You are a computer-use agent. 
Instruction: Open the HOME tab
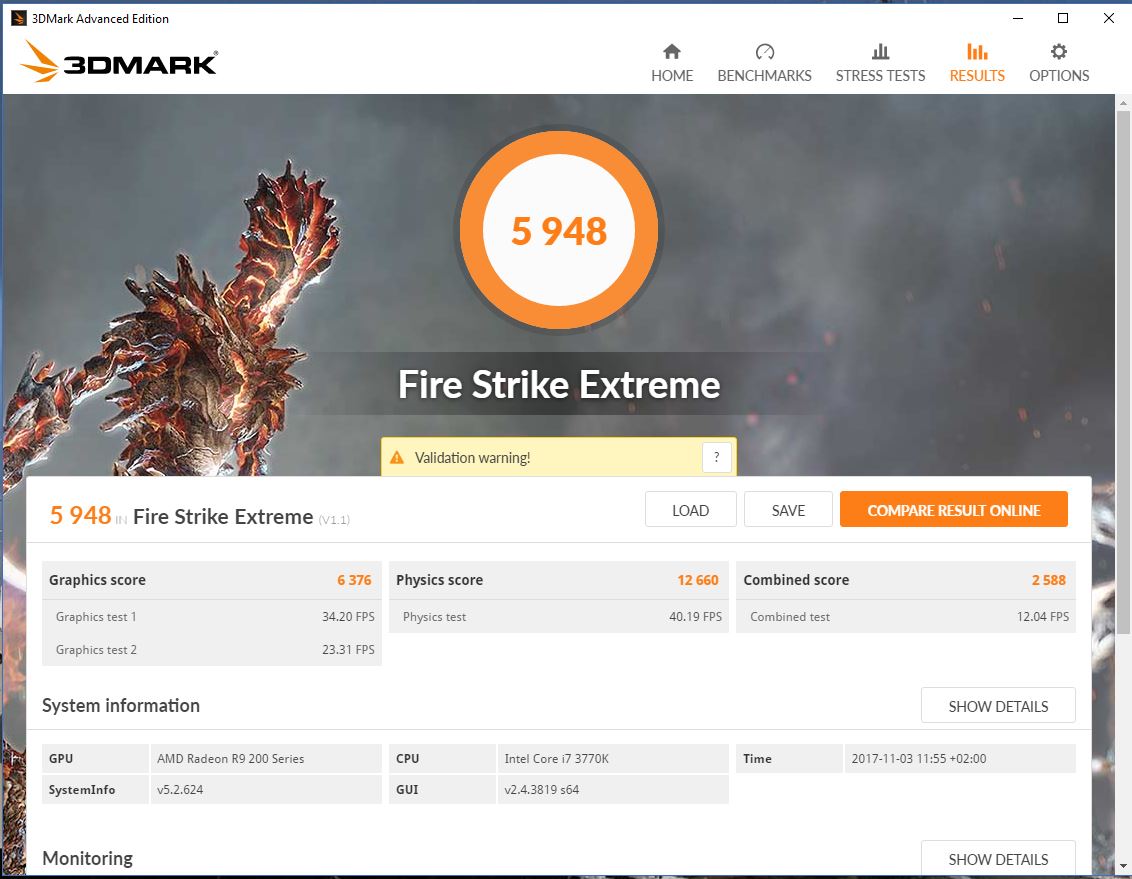click(671, 76)
